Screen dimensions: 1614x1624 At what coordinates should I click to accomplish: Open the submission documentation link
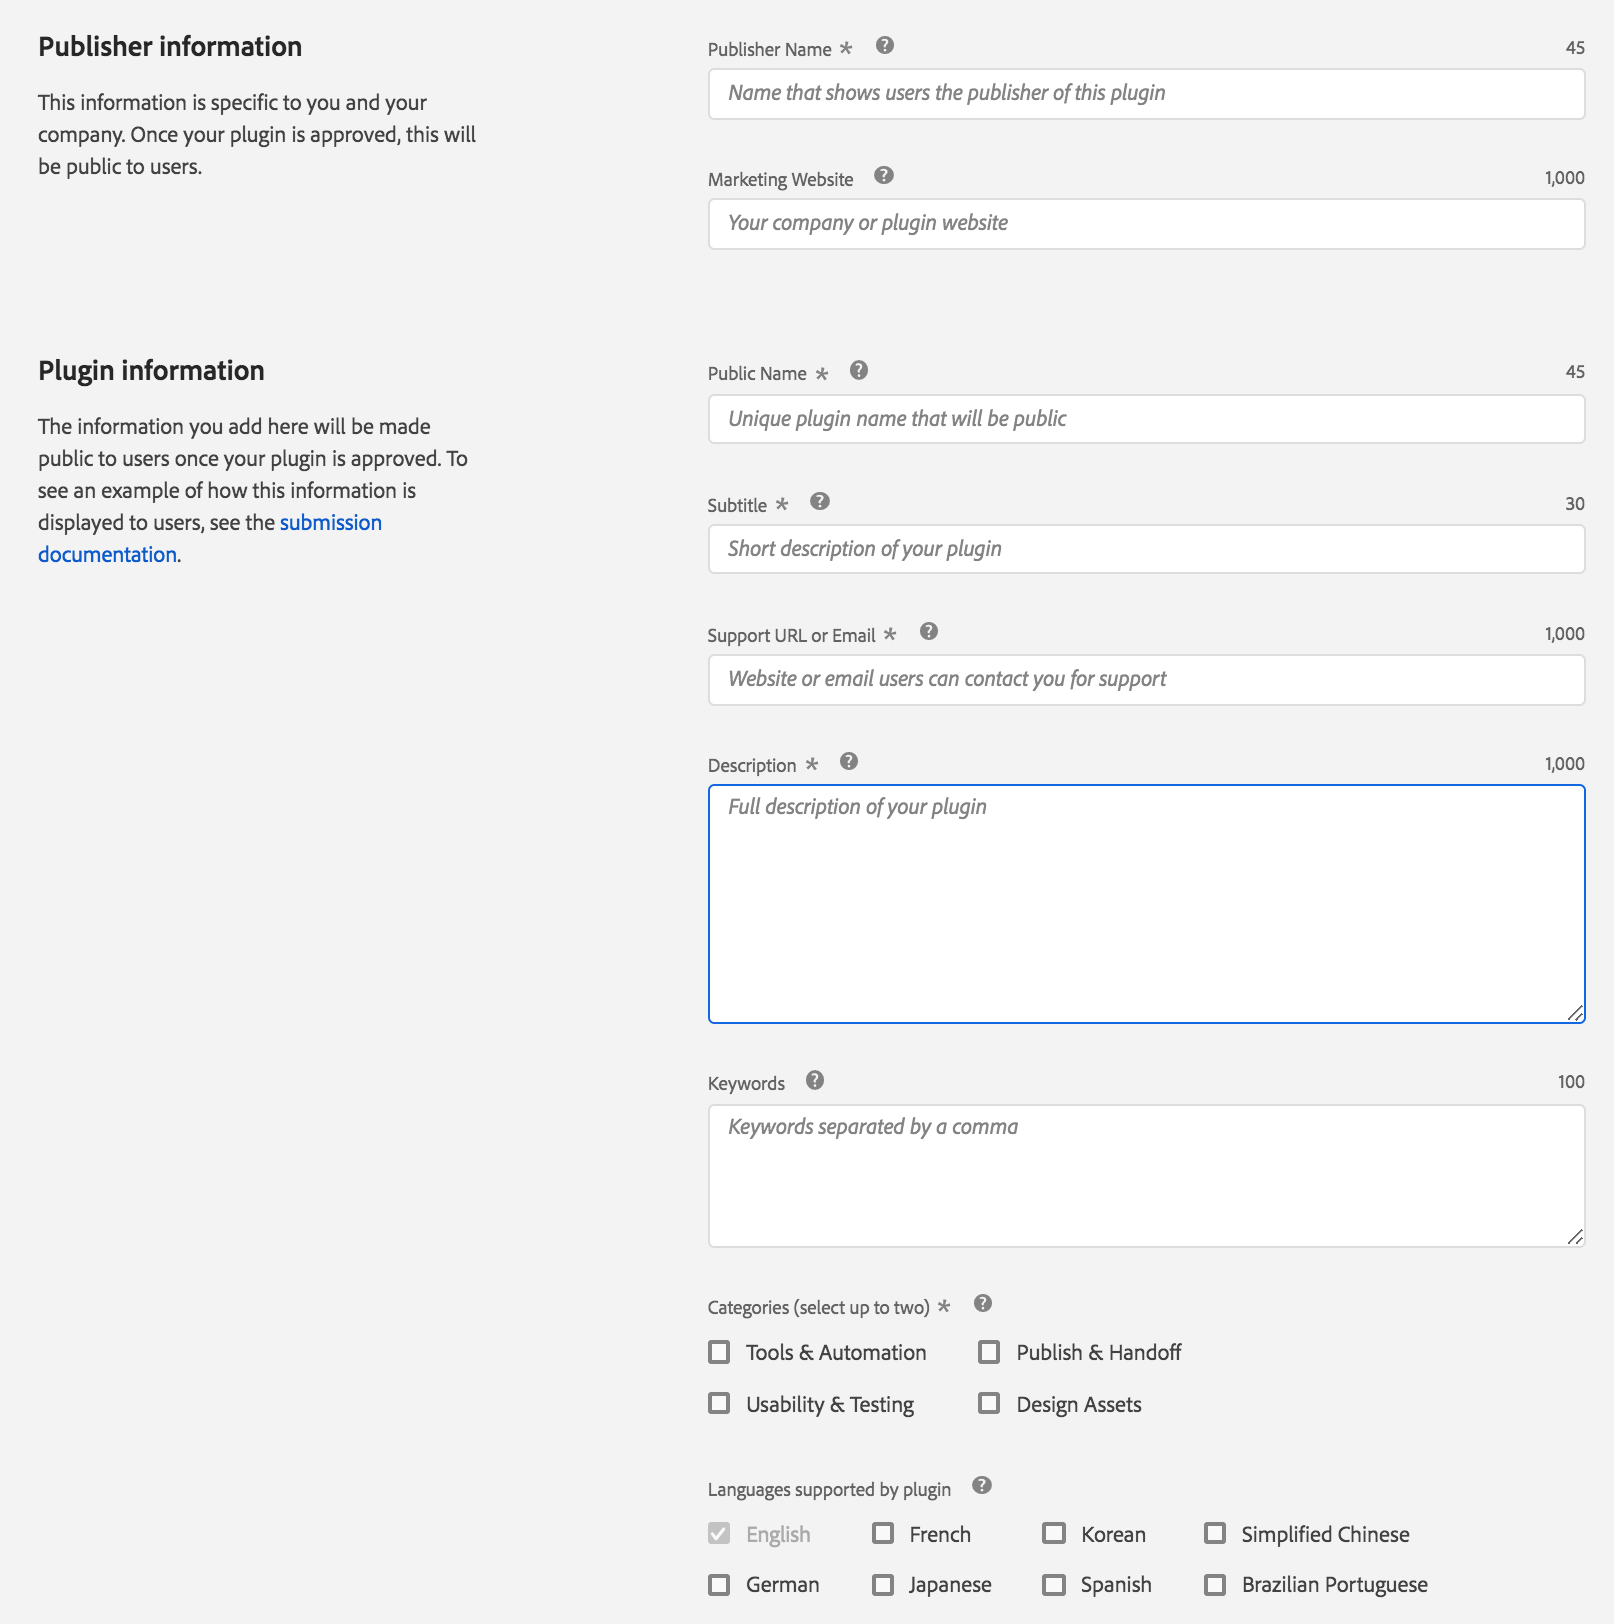tap(210, 538)
